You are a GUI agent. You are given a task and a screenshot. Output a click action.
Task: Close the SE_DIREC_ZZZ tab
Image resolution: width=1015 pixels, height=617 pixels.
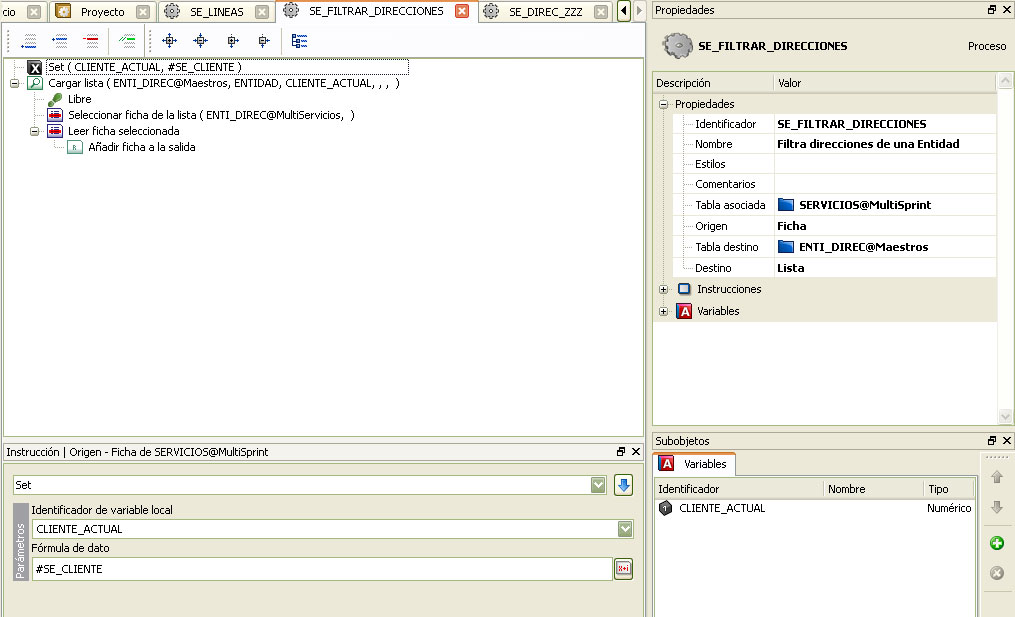[x=601, y=12]
